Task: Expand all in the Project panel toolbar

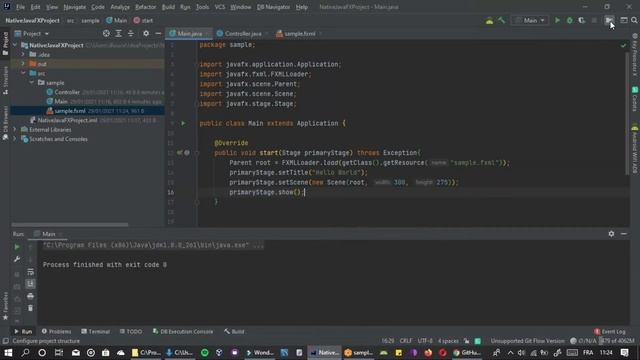Action: tap(118, 33)
